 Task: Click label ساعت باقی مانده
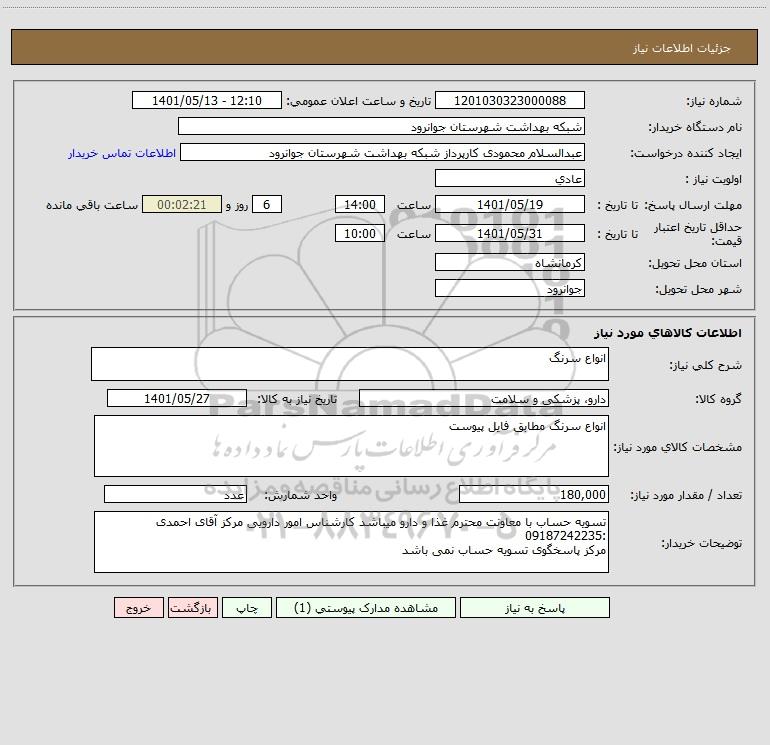(x=92, y=205)
